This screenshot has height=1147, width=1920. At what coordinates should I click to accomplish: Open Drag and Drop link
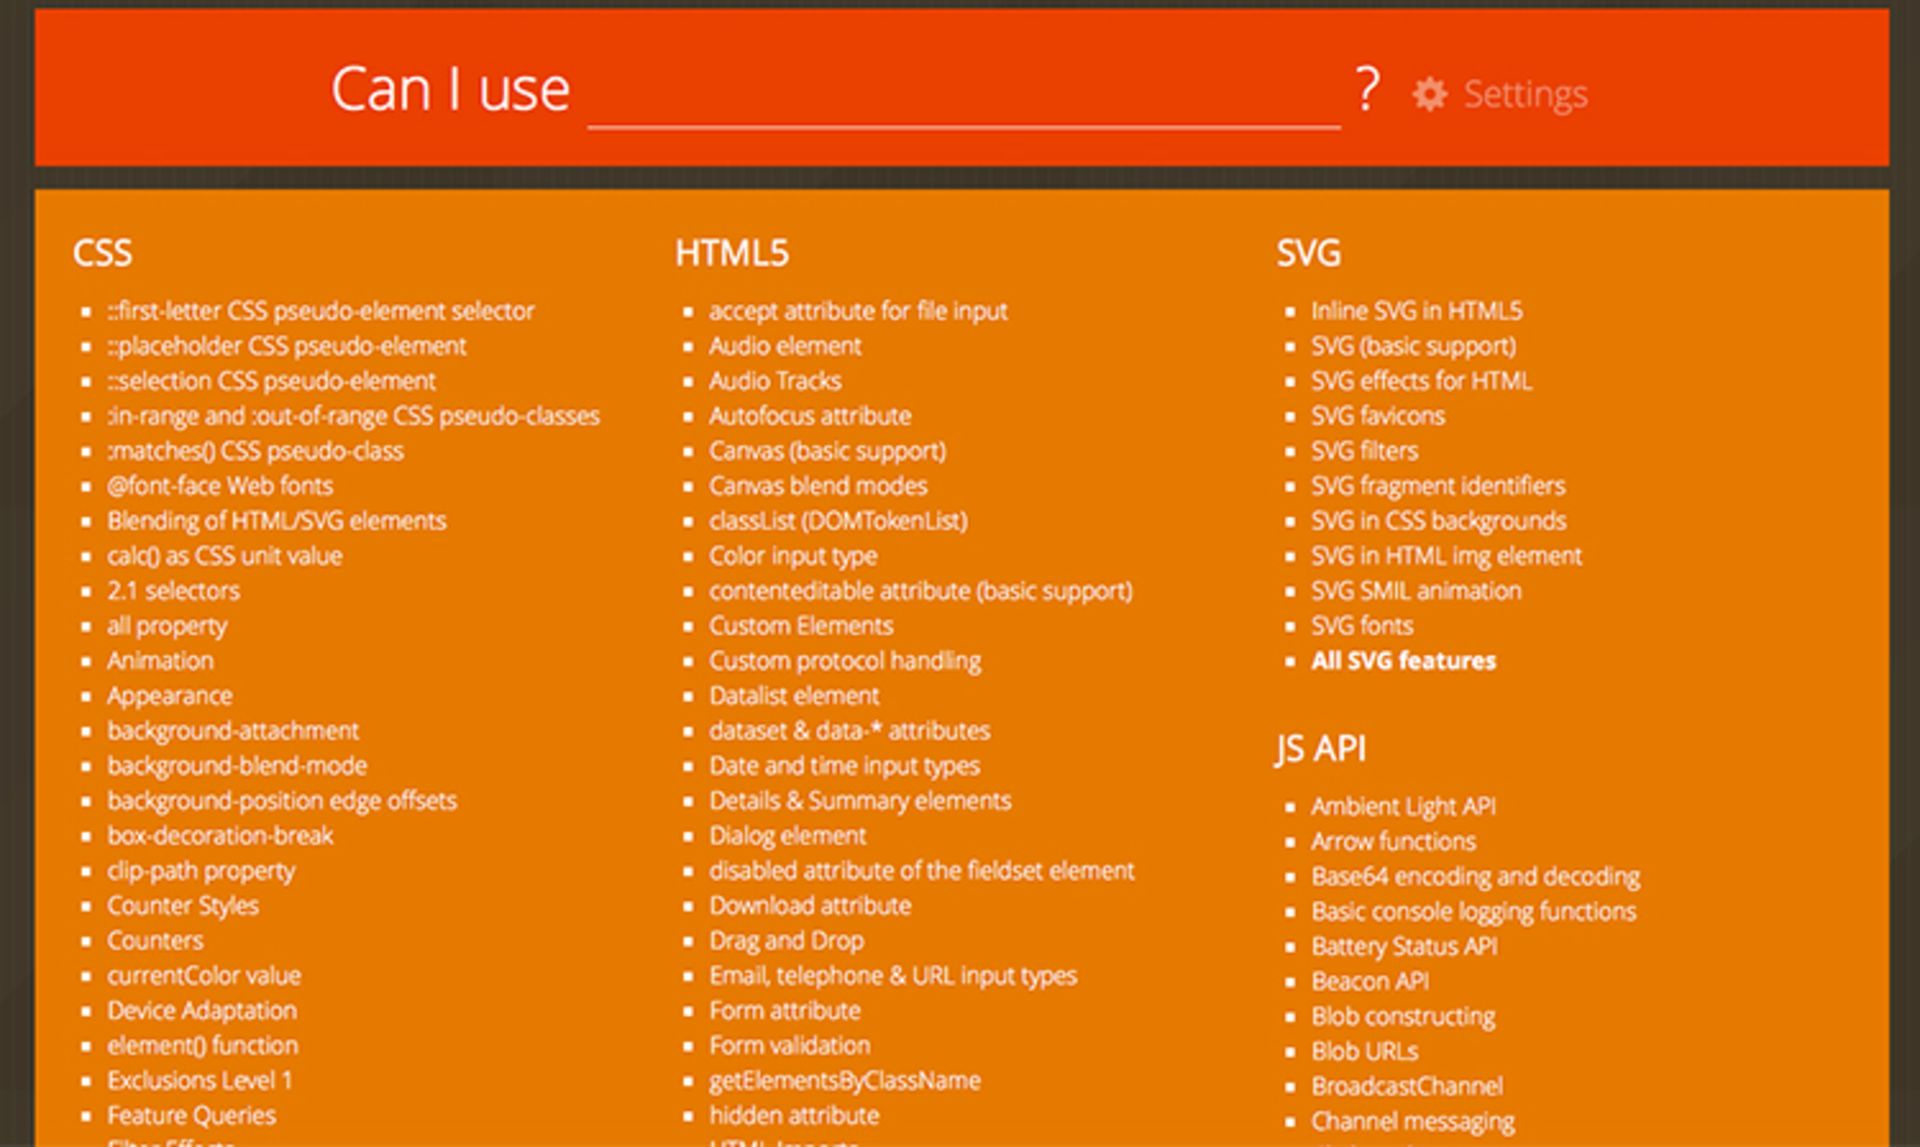pos(787,941)
